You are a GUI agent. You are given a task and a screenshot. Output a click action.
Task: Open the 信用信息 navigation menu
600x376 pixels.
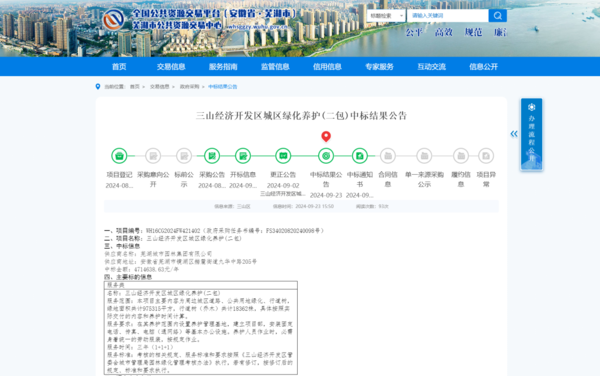tap(327, 67)
